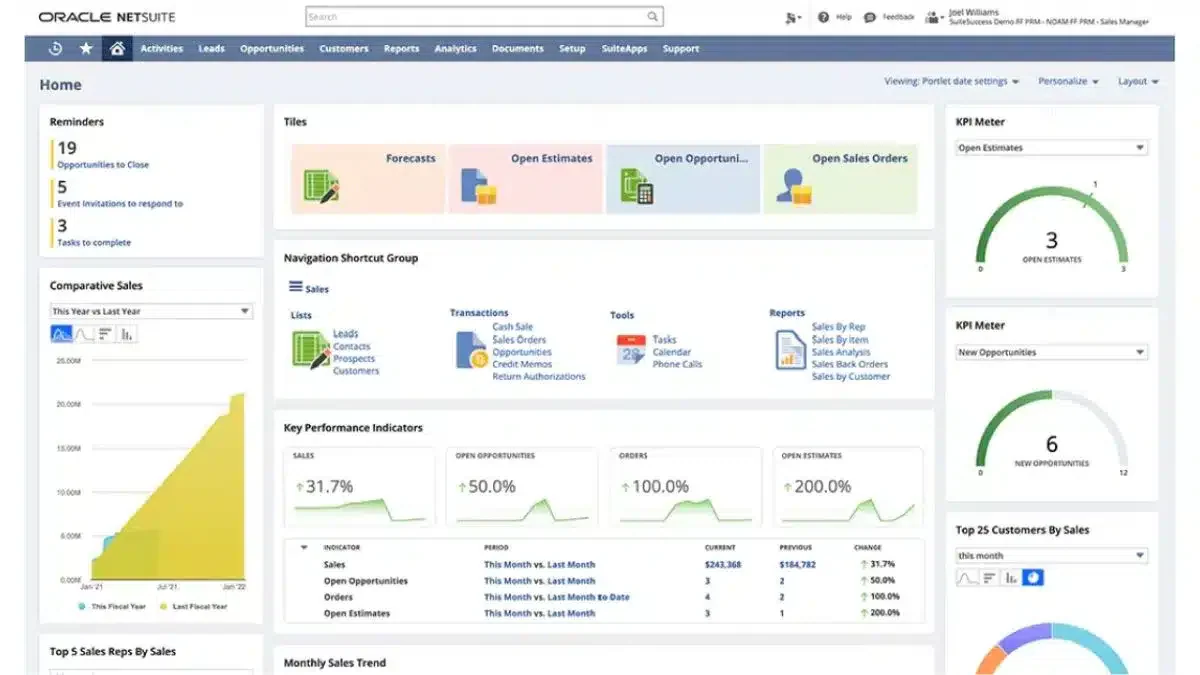Select column chart in Comparative Sales
Image resolution: width=1200 pixels, height=675 pixels.
pyautogui.click(x=127, y=334)
